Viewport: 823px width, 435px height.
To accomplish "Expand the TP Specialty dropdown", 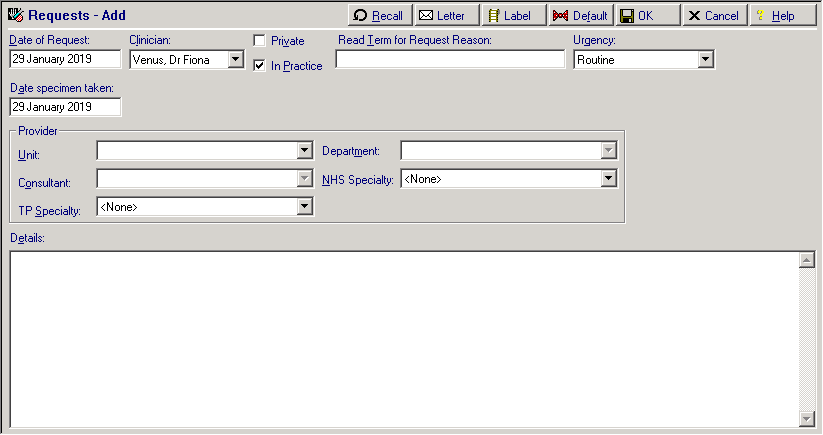I will pyautogui.click(x=305, y=207).
